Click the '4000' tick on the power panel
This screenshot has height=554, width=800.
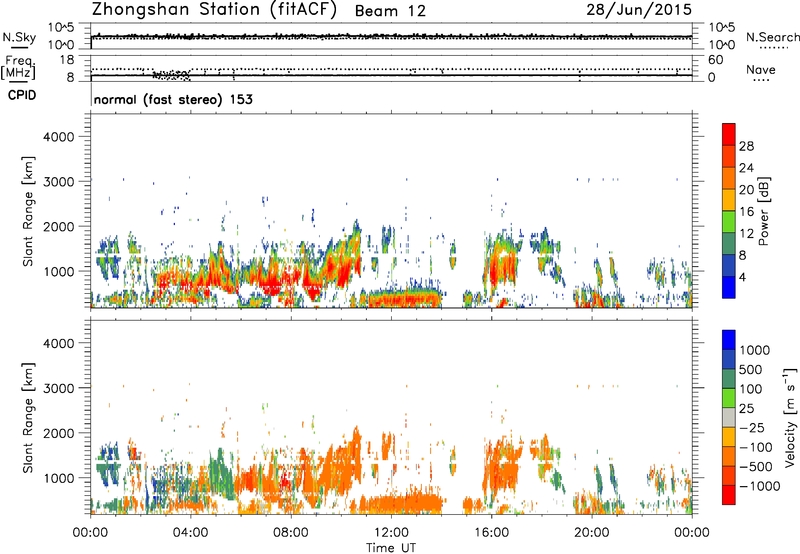tap(59, 137)
